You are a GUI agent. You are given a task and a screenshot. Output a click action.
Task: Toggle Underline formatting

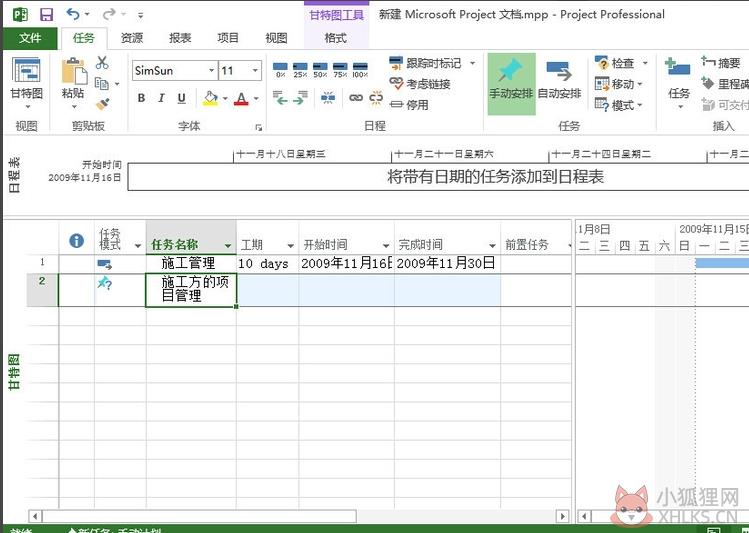point(182,98)
